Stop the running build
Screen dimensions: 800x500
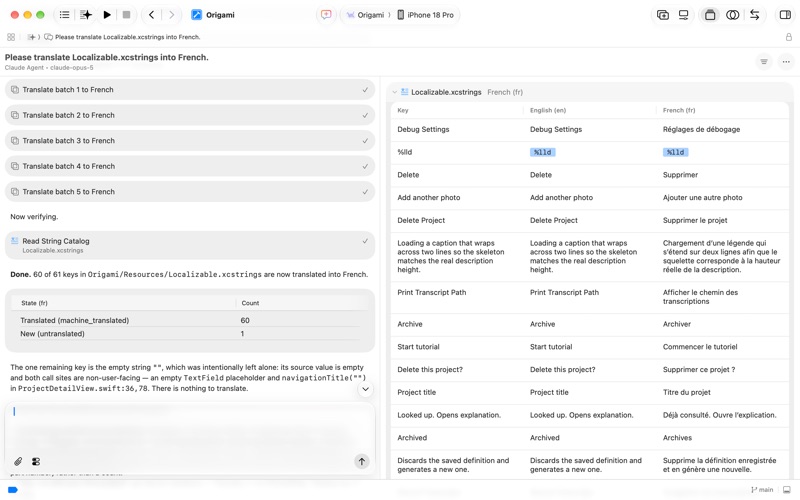pos(126,15)
